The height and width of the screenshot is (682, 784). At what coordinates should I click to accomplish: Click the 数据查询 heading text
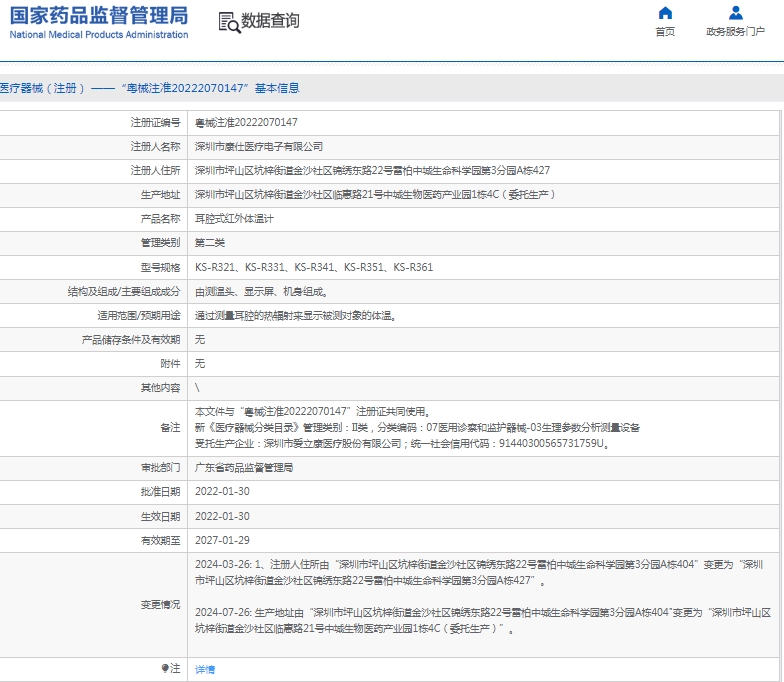(270, 20)
